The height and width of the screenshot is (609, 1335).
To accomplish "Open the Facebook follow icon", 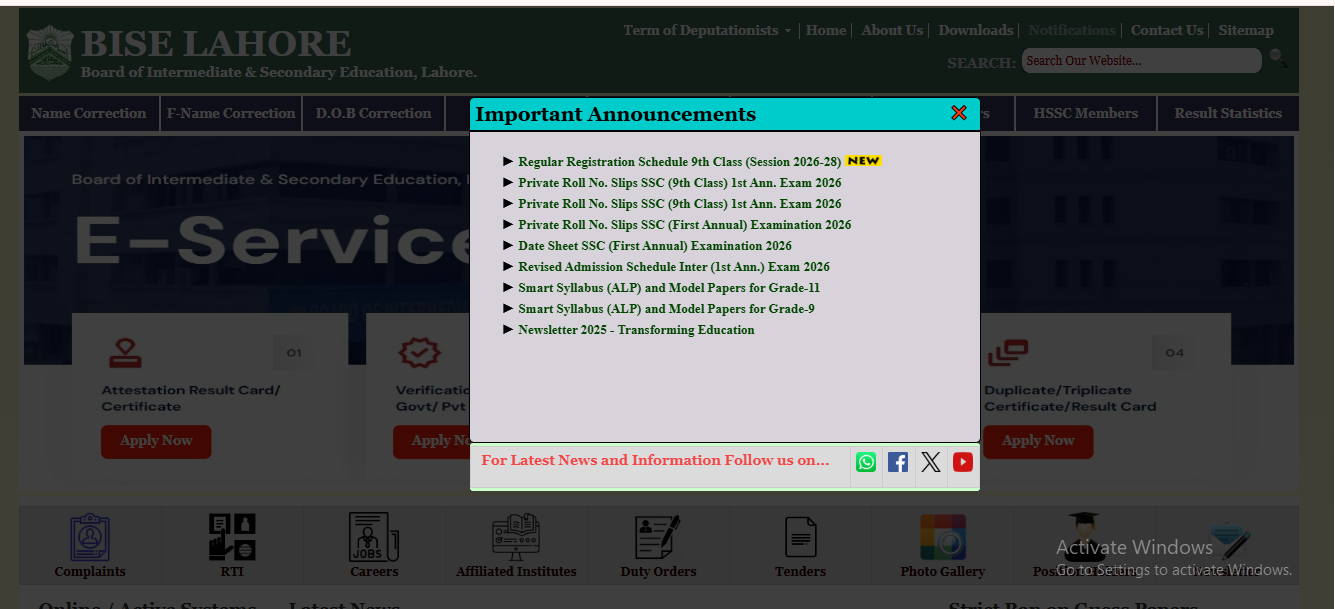I will tap(898, 462).
